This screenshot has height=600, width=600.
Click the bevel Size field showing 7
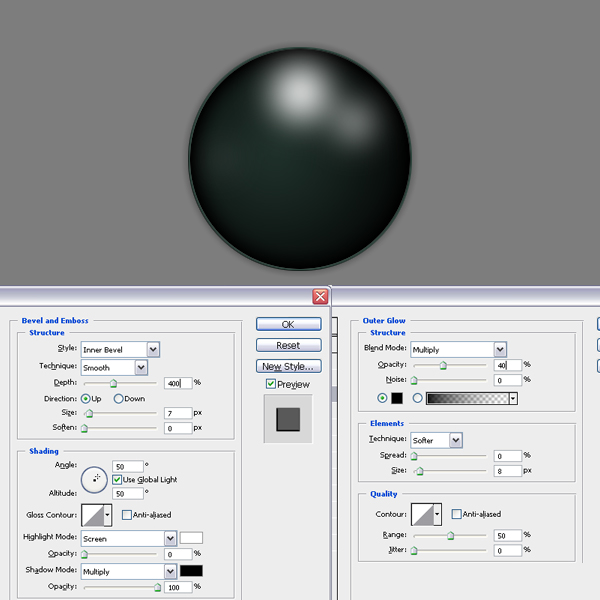click(x=178, y=413)
